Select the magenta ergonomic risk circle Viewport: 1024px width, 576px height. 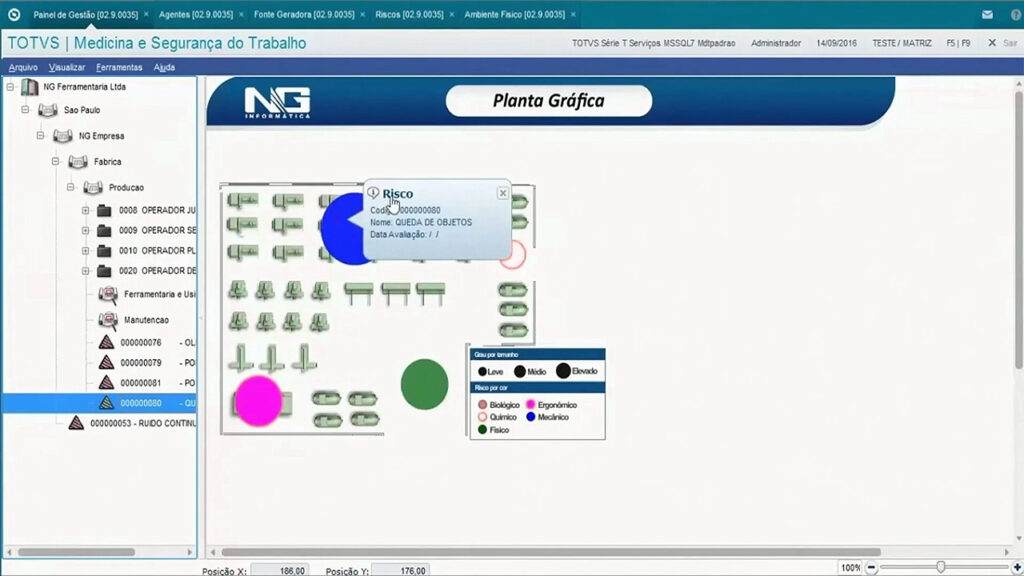(259, 401)
